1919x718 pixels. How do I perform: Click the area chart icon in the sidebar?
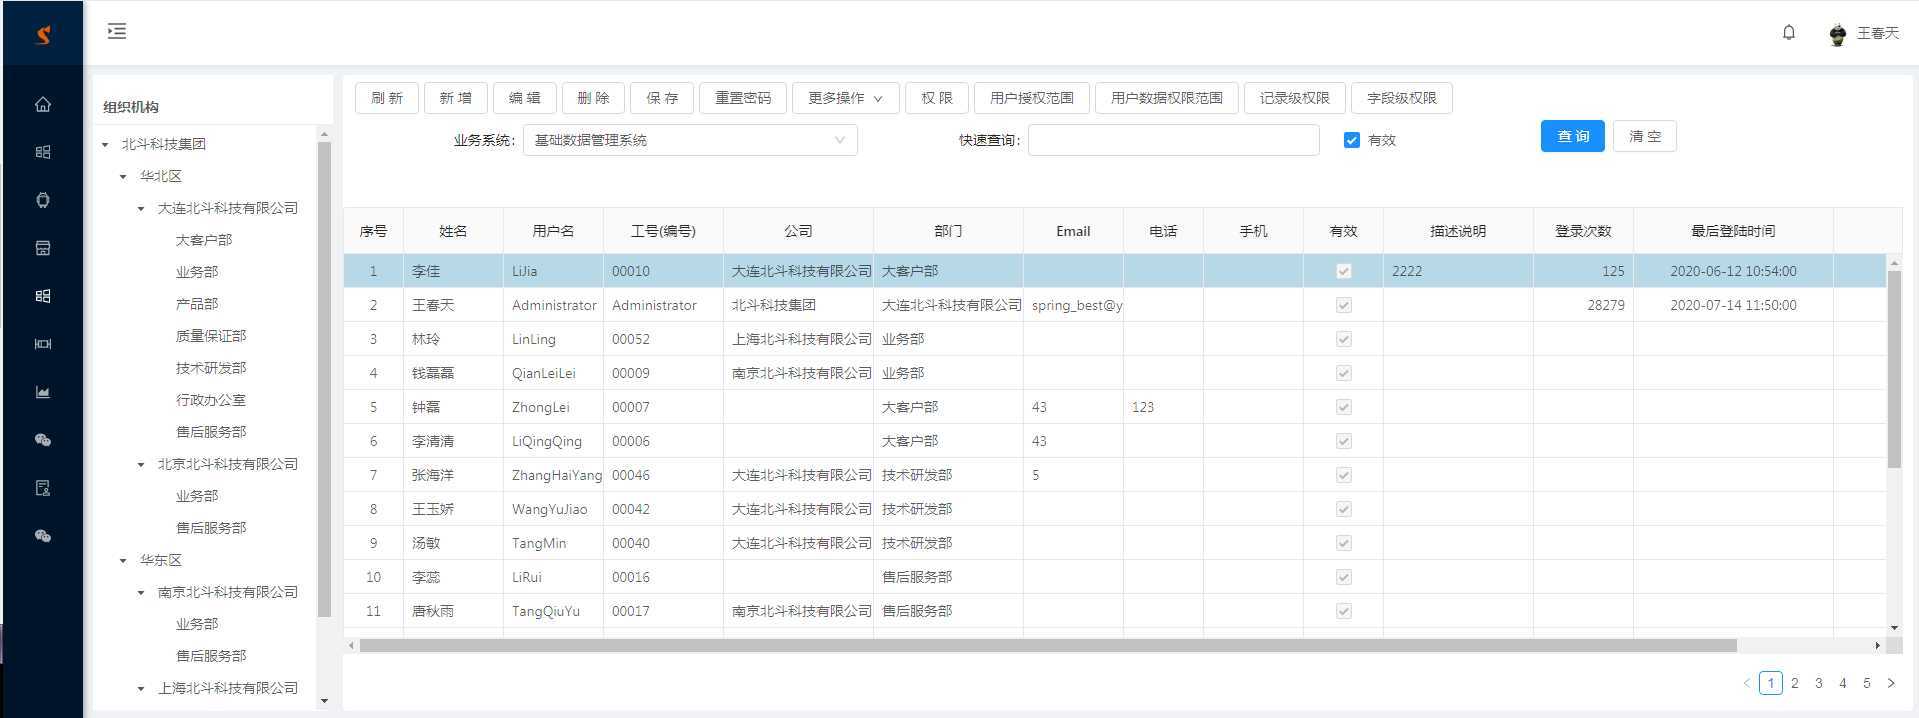point(43,392)
